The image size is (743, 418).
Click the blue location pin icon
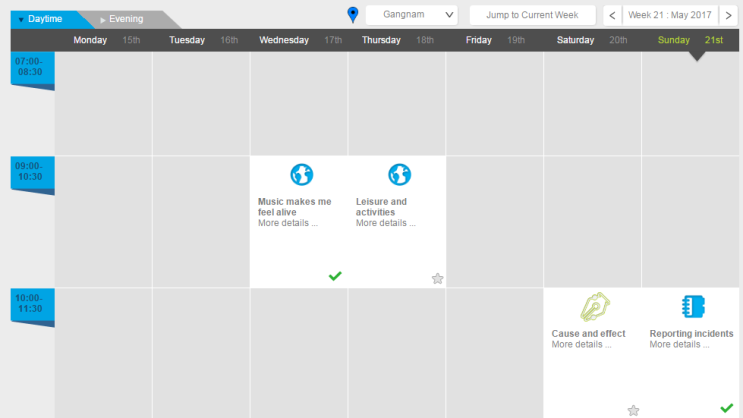pyautogui.click(x=353, y=15)
